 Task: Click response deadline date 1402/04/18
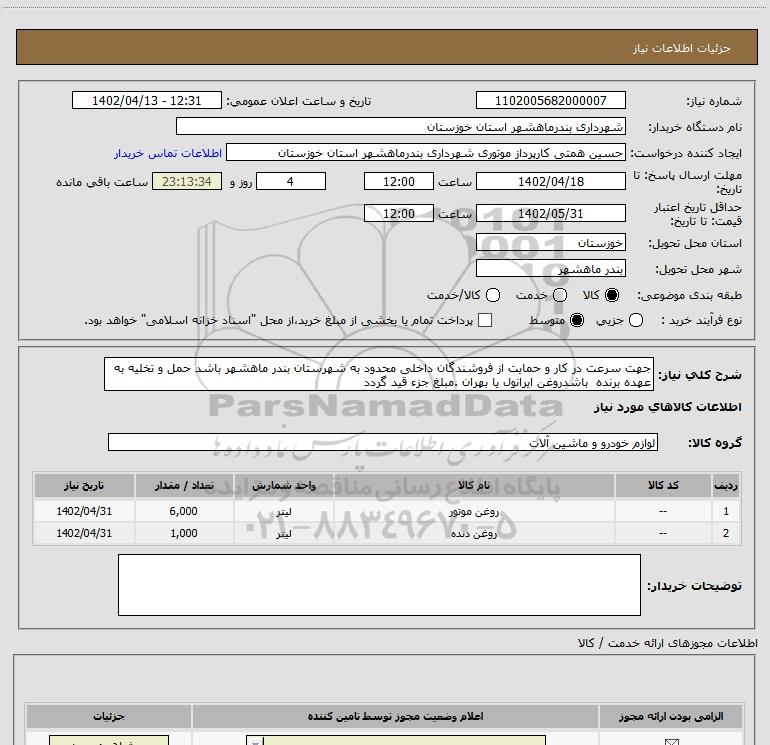pyautogui.click(x=550, y=181)
